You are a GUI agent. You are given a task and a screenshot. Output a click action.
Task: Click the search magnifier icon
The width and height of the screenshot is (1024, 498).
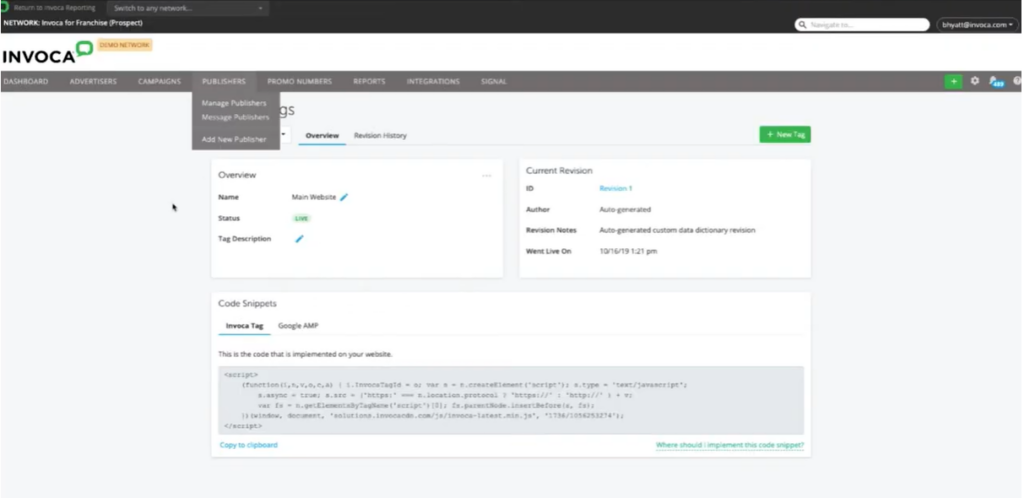tap(803, 25)
